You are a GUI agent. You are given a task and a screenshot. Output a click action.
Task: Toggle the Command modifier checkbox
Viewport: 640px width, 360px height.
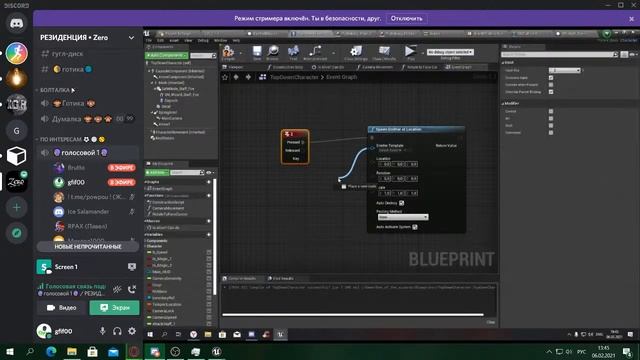[551, 133]
